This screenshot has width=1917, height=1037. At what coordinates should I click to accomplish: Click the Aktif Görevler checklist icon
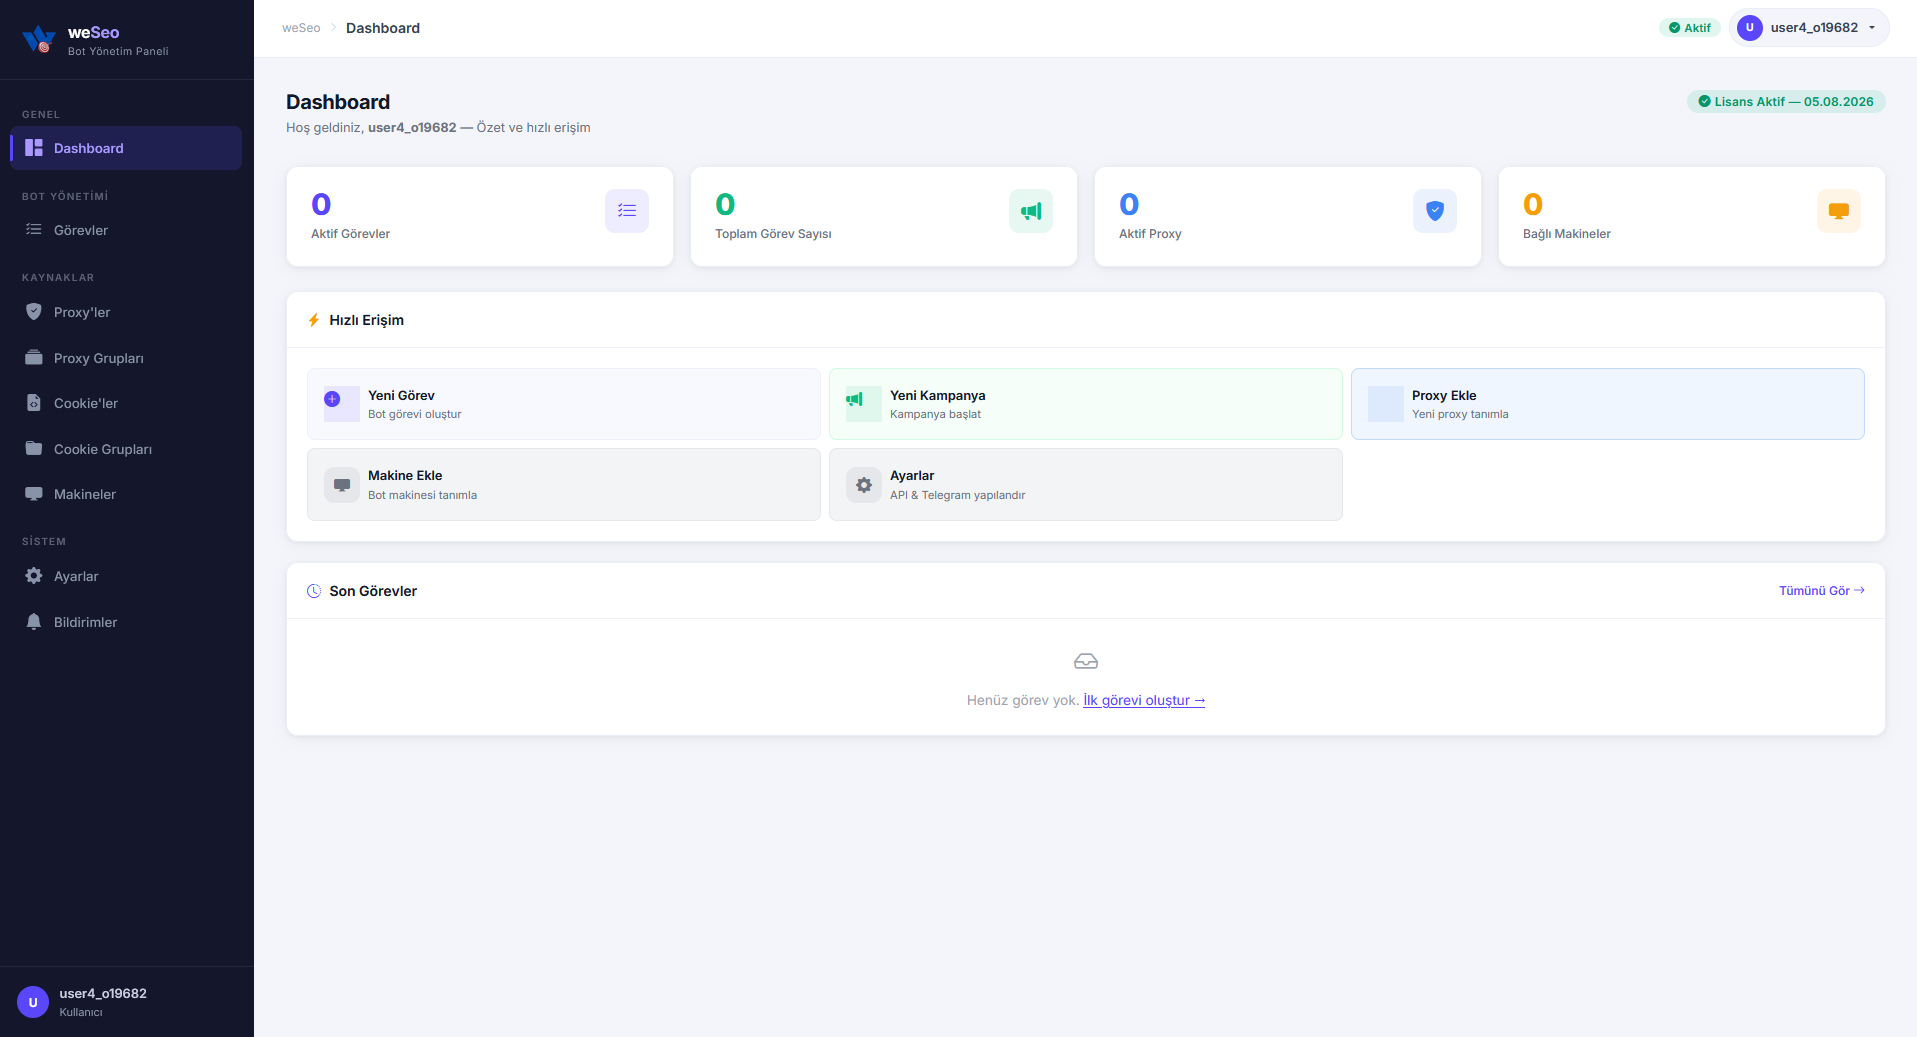coord(627,211)
